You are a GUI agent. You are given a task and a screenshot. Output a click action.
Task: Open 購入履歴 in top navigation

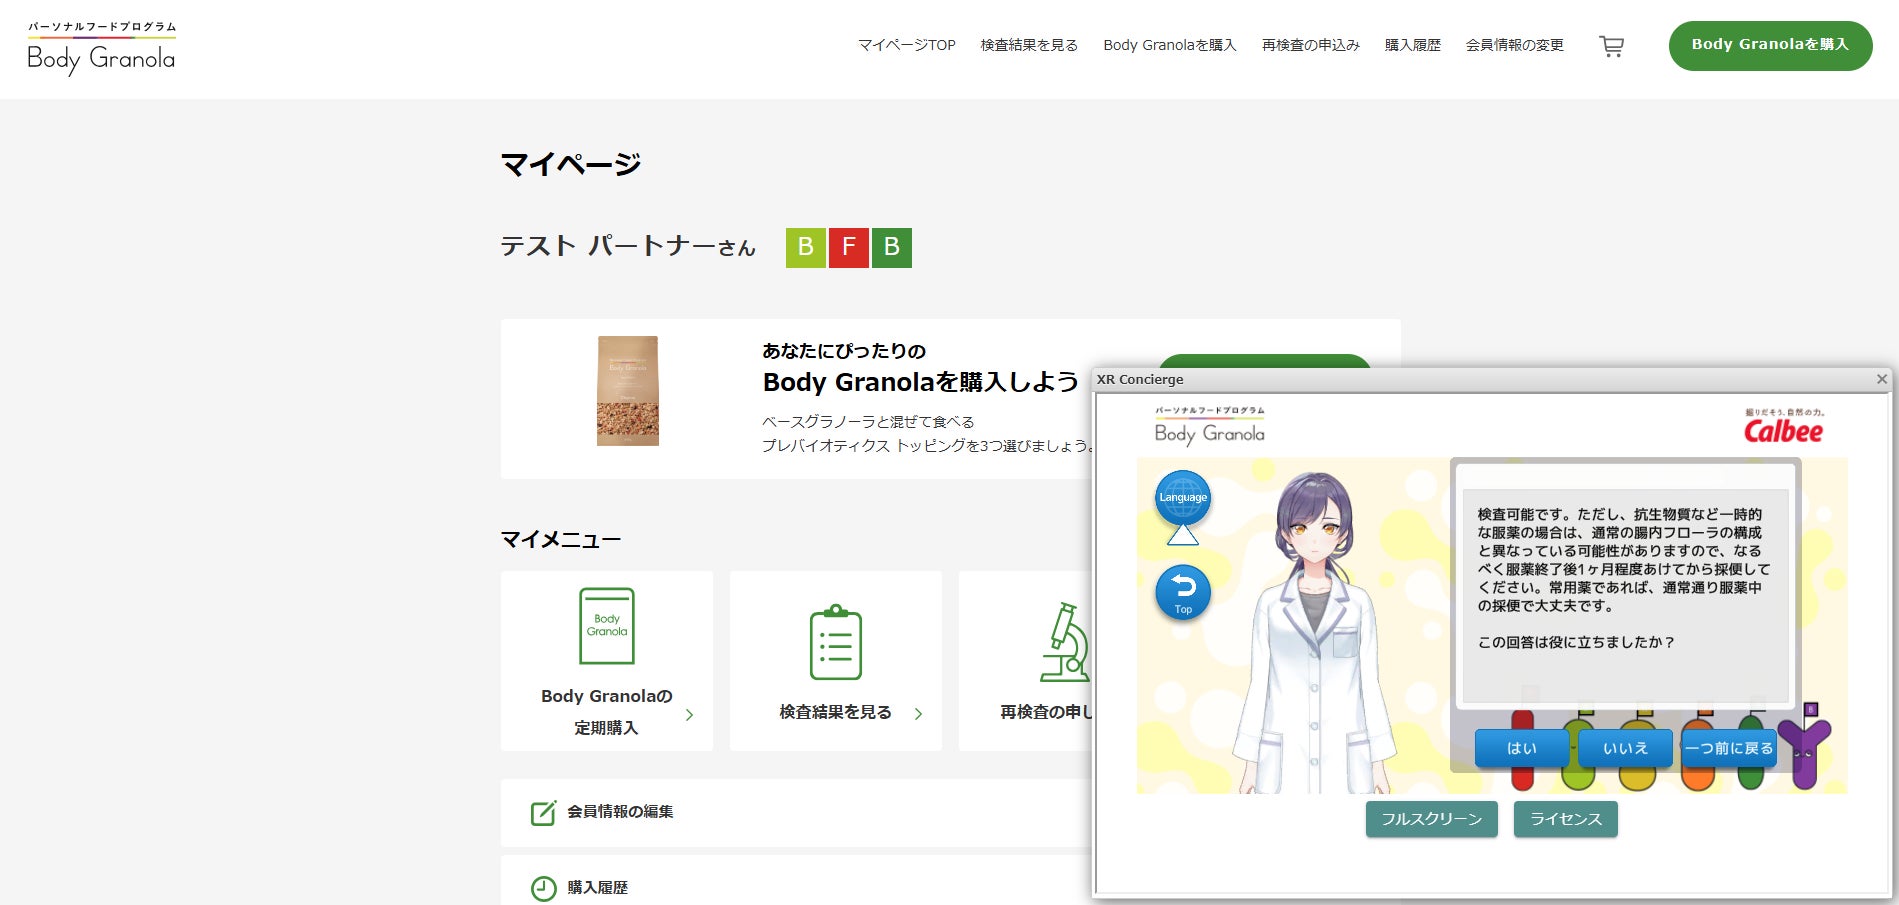pyautogui.click(x=1413, y=45)
